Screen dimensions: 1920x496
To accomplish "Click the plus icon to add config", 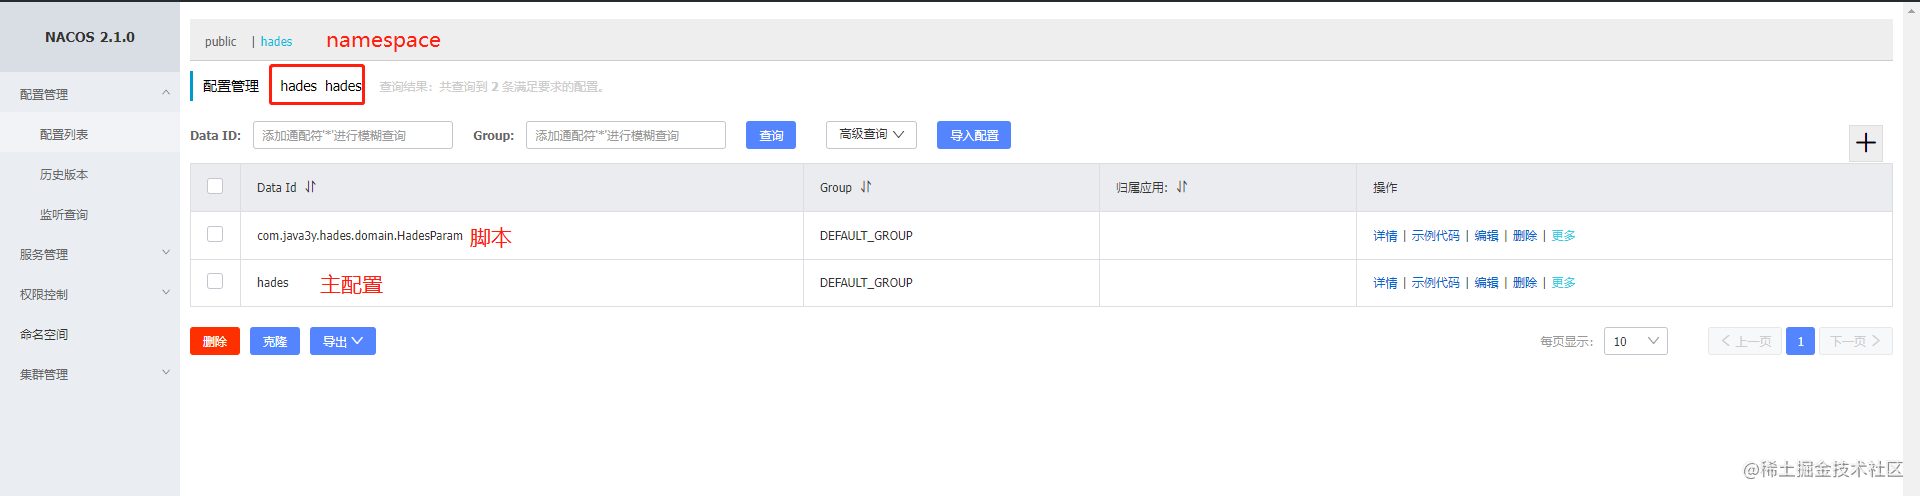I will click(1866, 143).
